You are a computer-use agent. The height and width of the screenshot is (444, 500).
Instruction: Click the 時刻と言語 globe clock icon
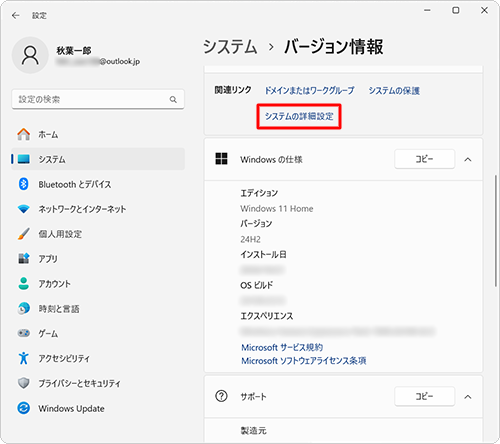(x=24, y=308)
